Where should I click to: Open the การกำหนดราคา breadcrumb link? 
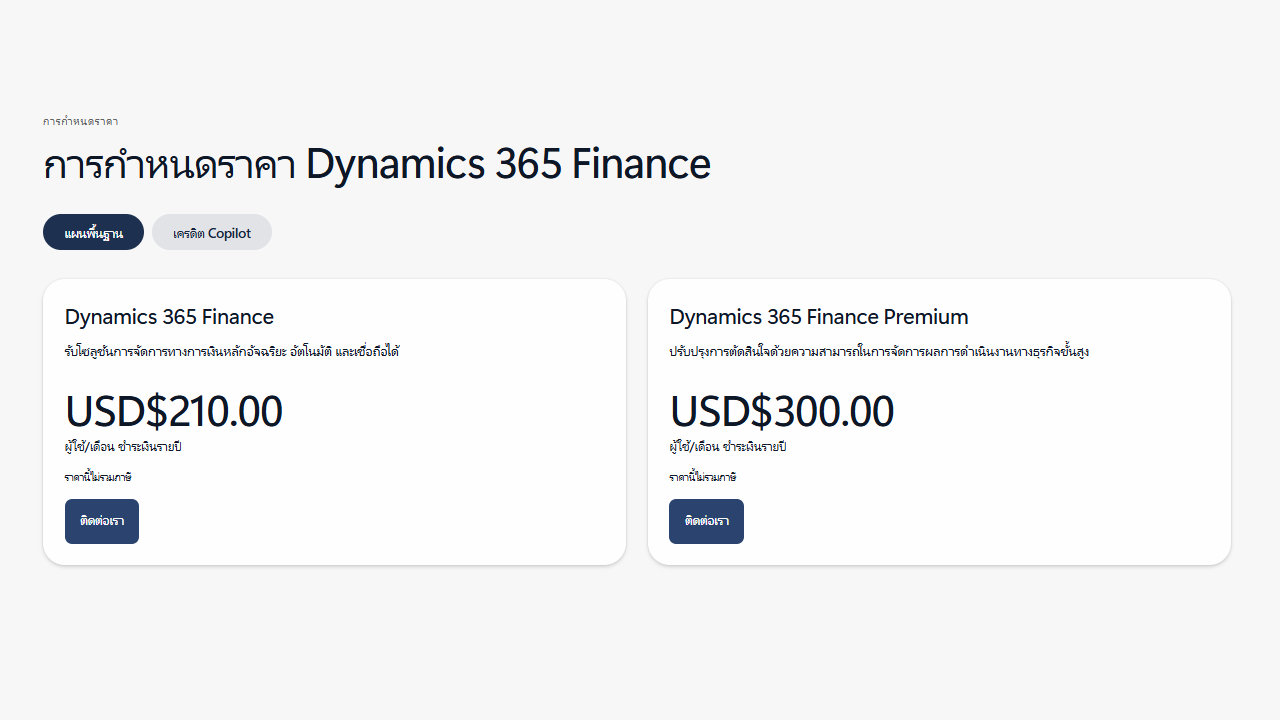coord(80,121)
